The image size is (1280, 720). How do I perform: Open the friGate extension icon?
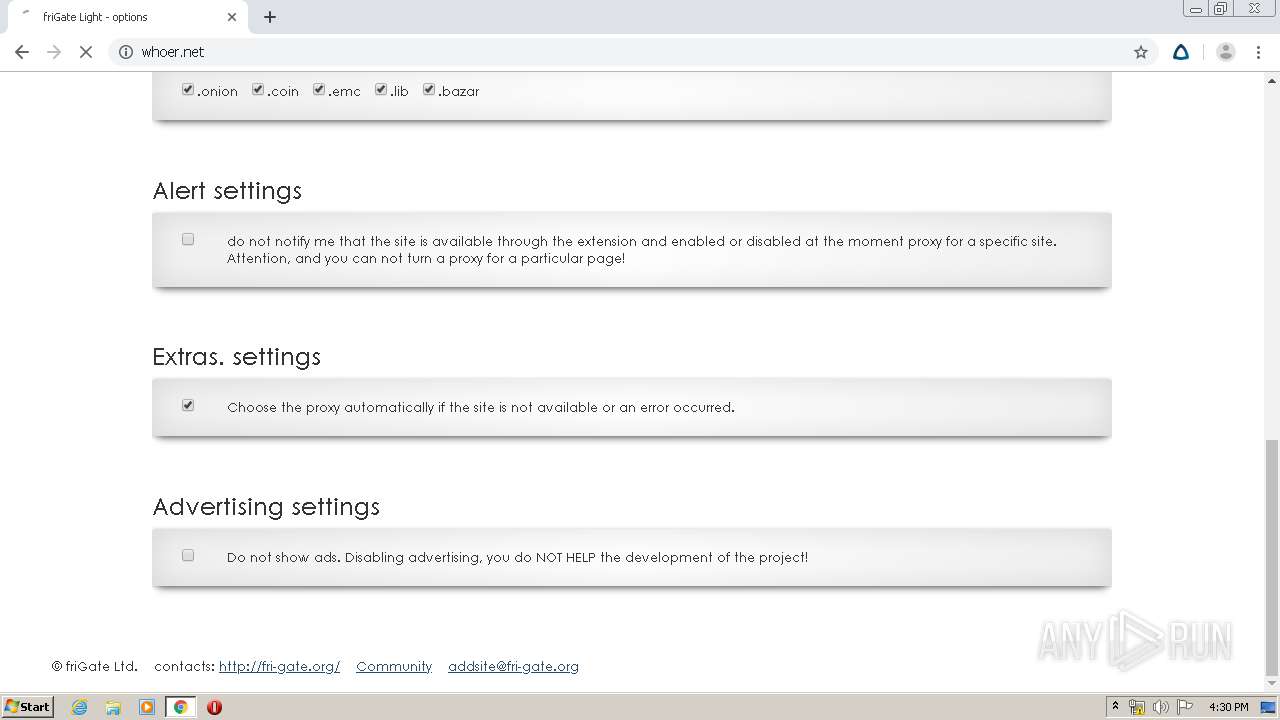(x=1181, y=52)
